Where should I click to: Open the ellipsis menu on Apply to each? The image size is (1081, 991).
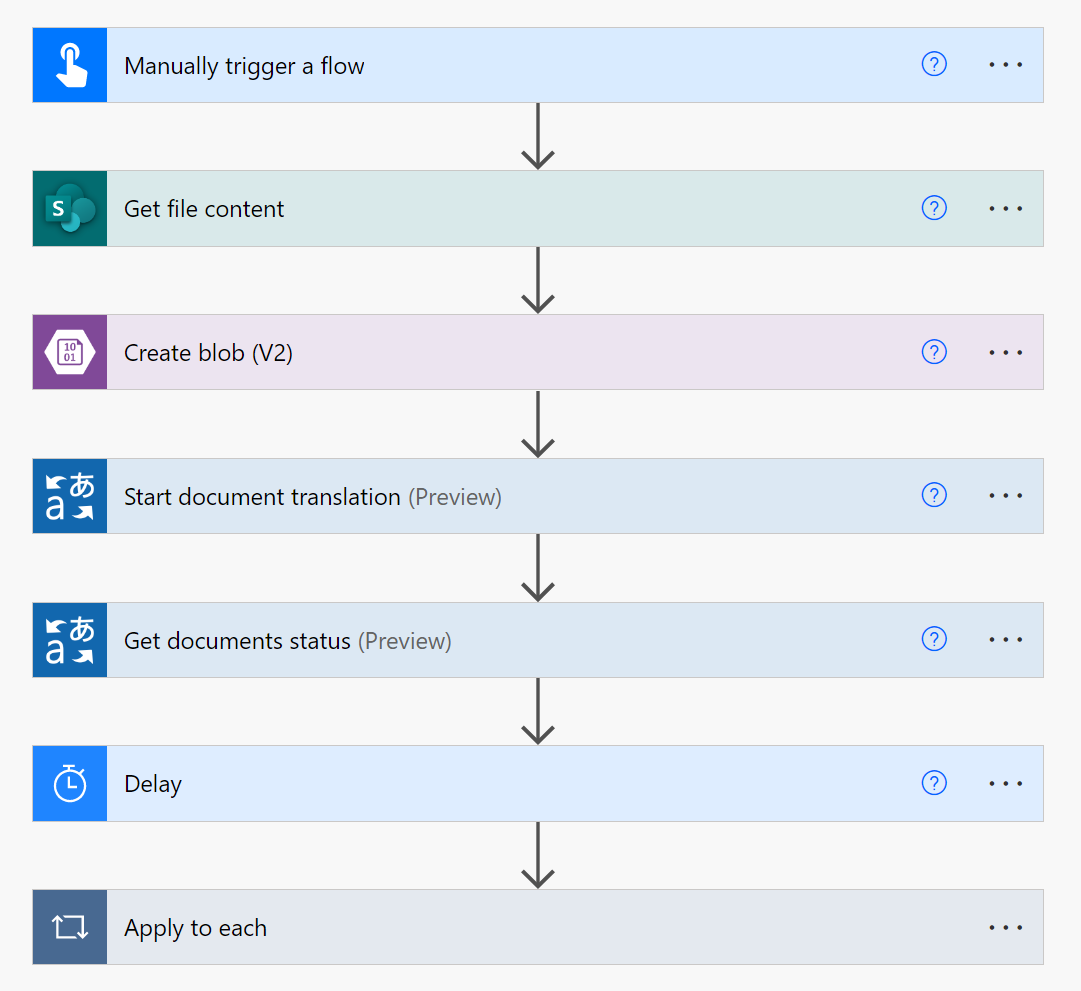(1005, 927)
